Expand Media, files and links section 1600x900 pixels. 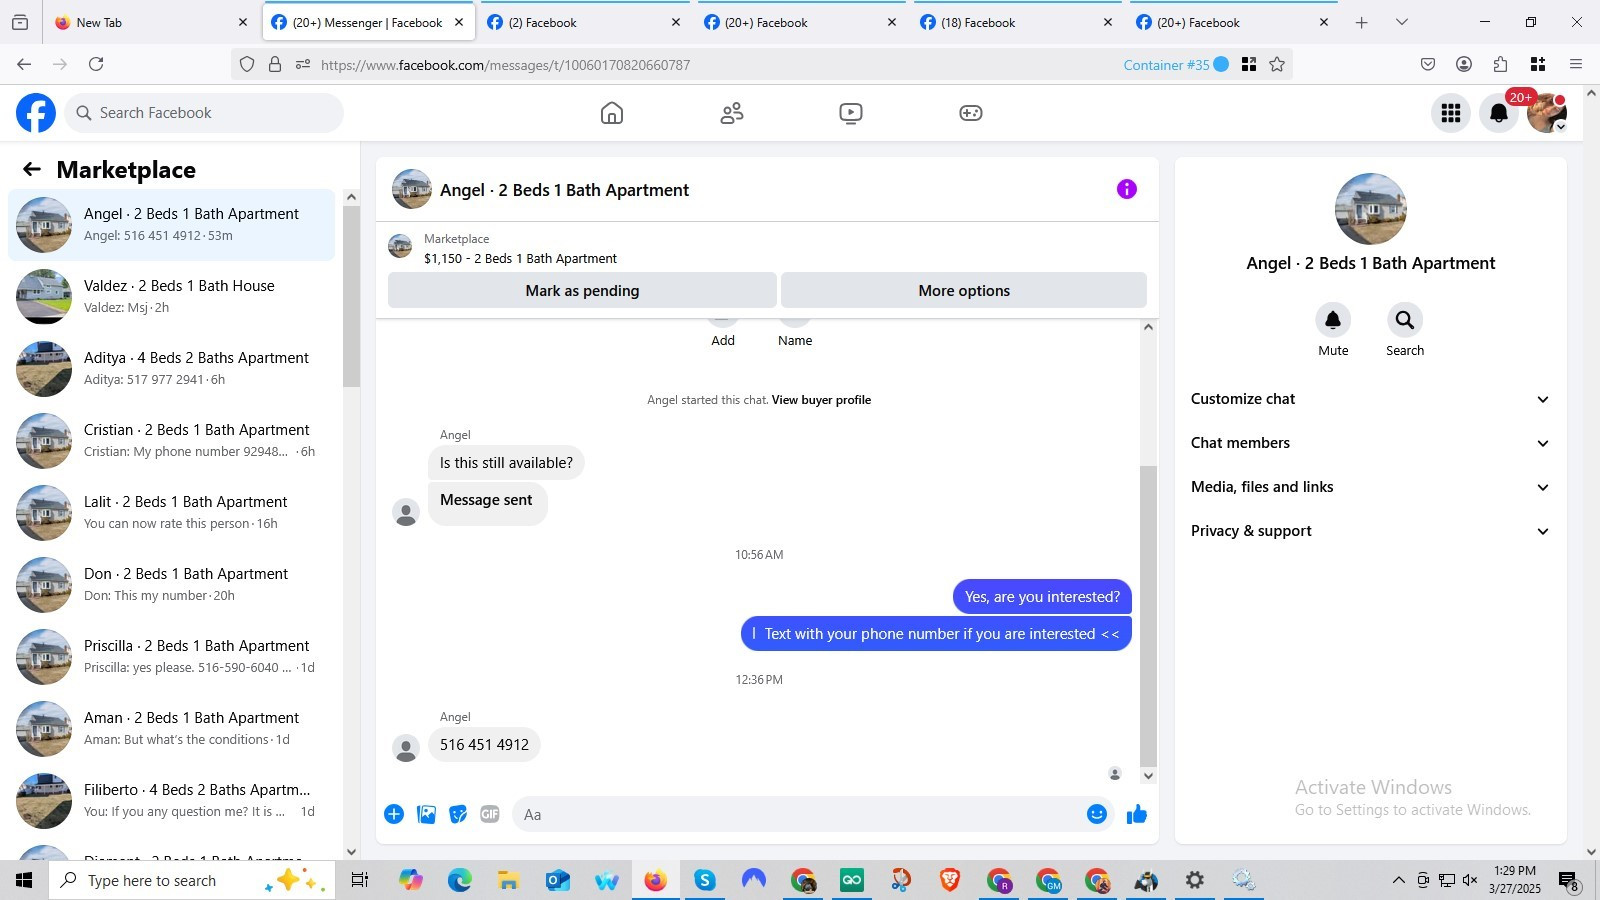point(1370,487)
